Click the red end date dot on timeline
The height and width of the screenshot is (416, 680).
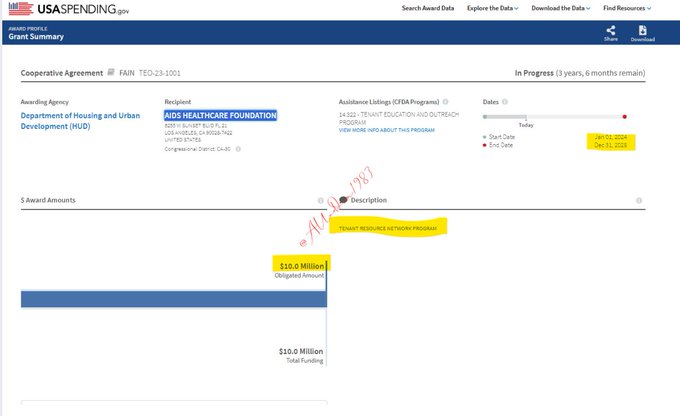pyautogui.click(x=625, y=116)
